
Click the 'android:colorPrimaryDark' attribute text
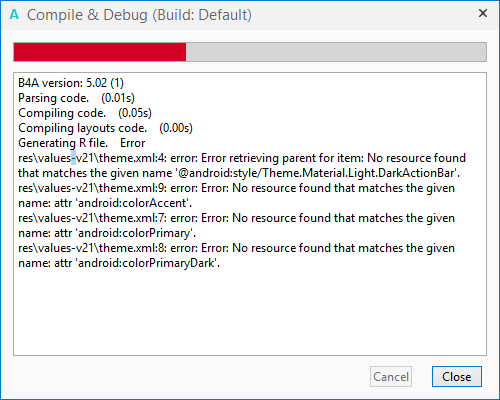147,263
